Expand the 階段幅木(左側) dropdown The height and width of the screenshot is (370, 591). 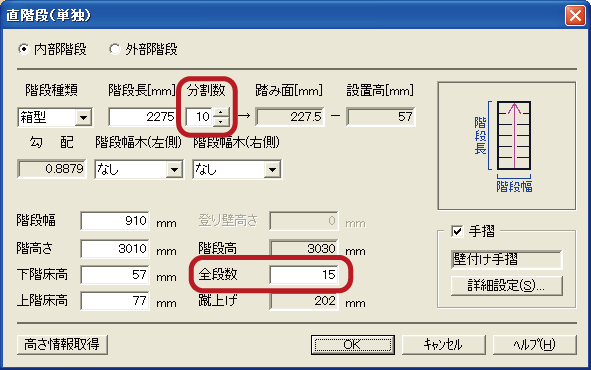click(174, 170)
